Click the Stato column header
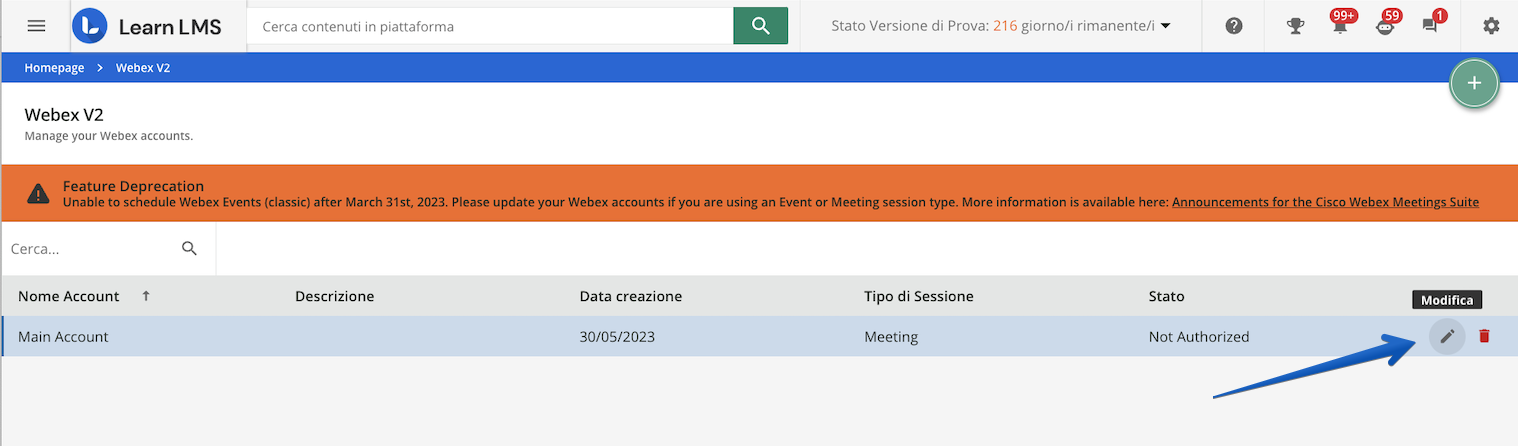Viewport: 1518px width, 446px height. [x=1166, y=296]
